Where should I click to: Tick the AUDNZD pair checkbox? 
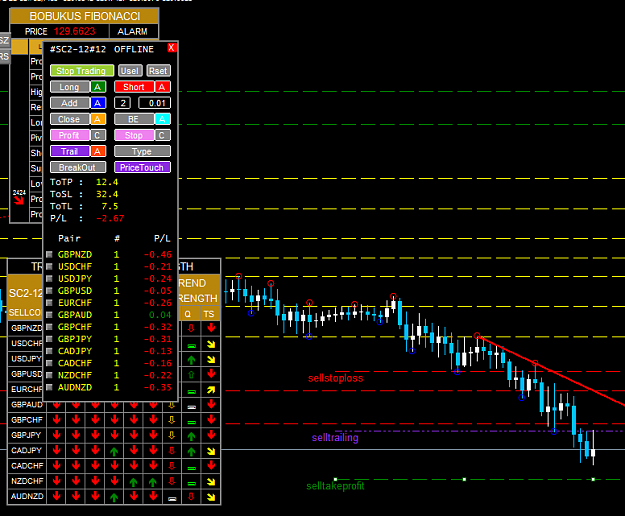click(x=49, y=387)
